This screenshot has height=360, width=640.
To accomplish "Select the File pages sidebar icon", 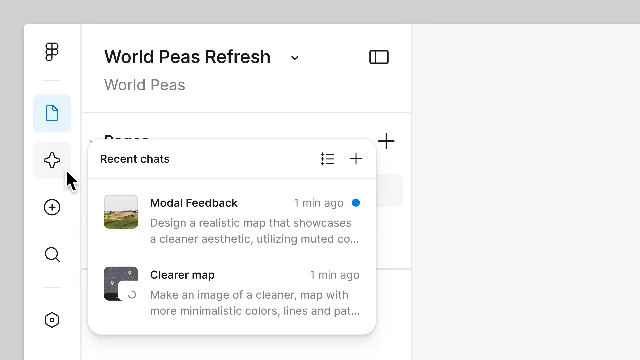I will 52,113.
